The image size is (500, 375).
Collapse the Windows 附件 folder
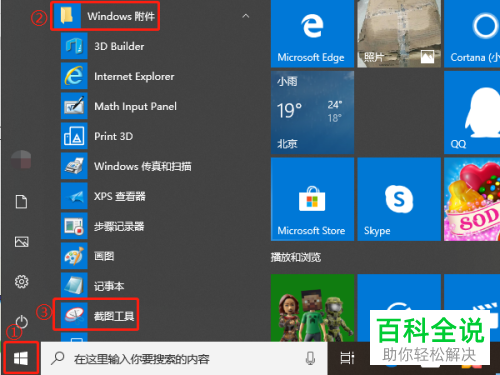pos(246,16)
